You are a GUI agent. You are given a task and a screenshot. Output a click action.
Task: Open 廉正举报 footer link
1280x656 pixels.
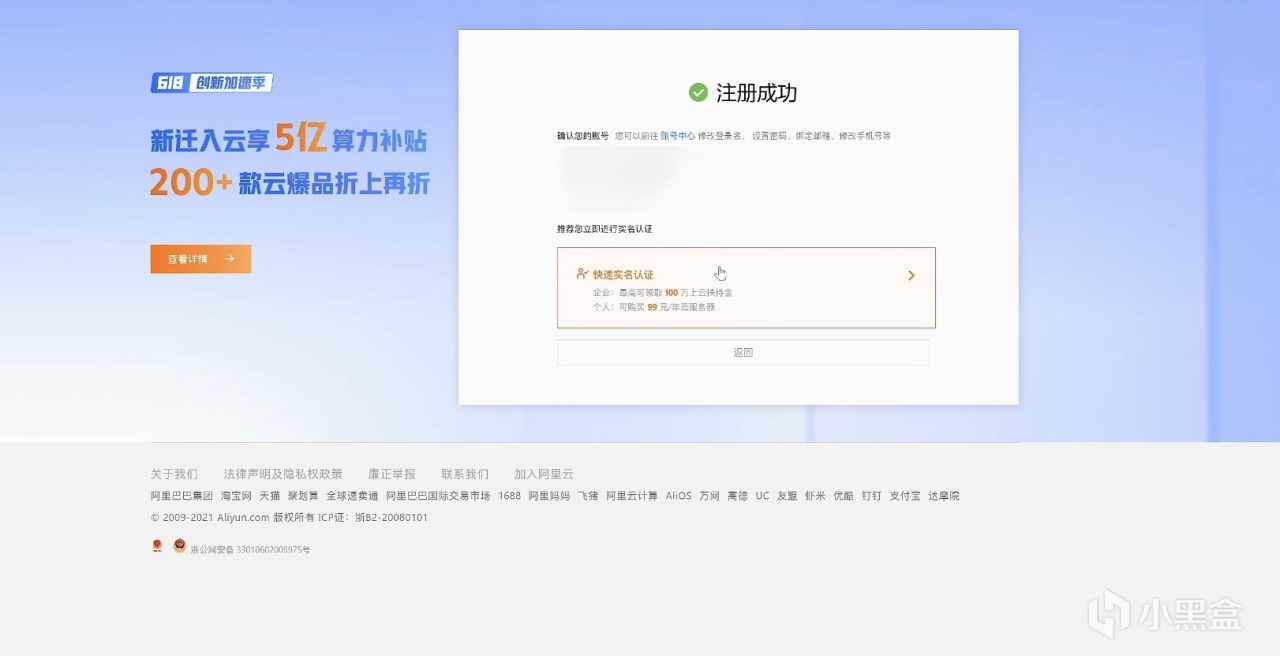point(392,474)
